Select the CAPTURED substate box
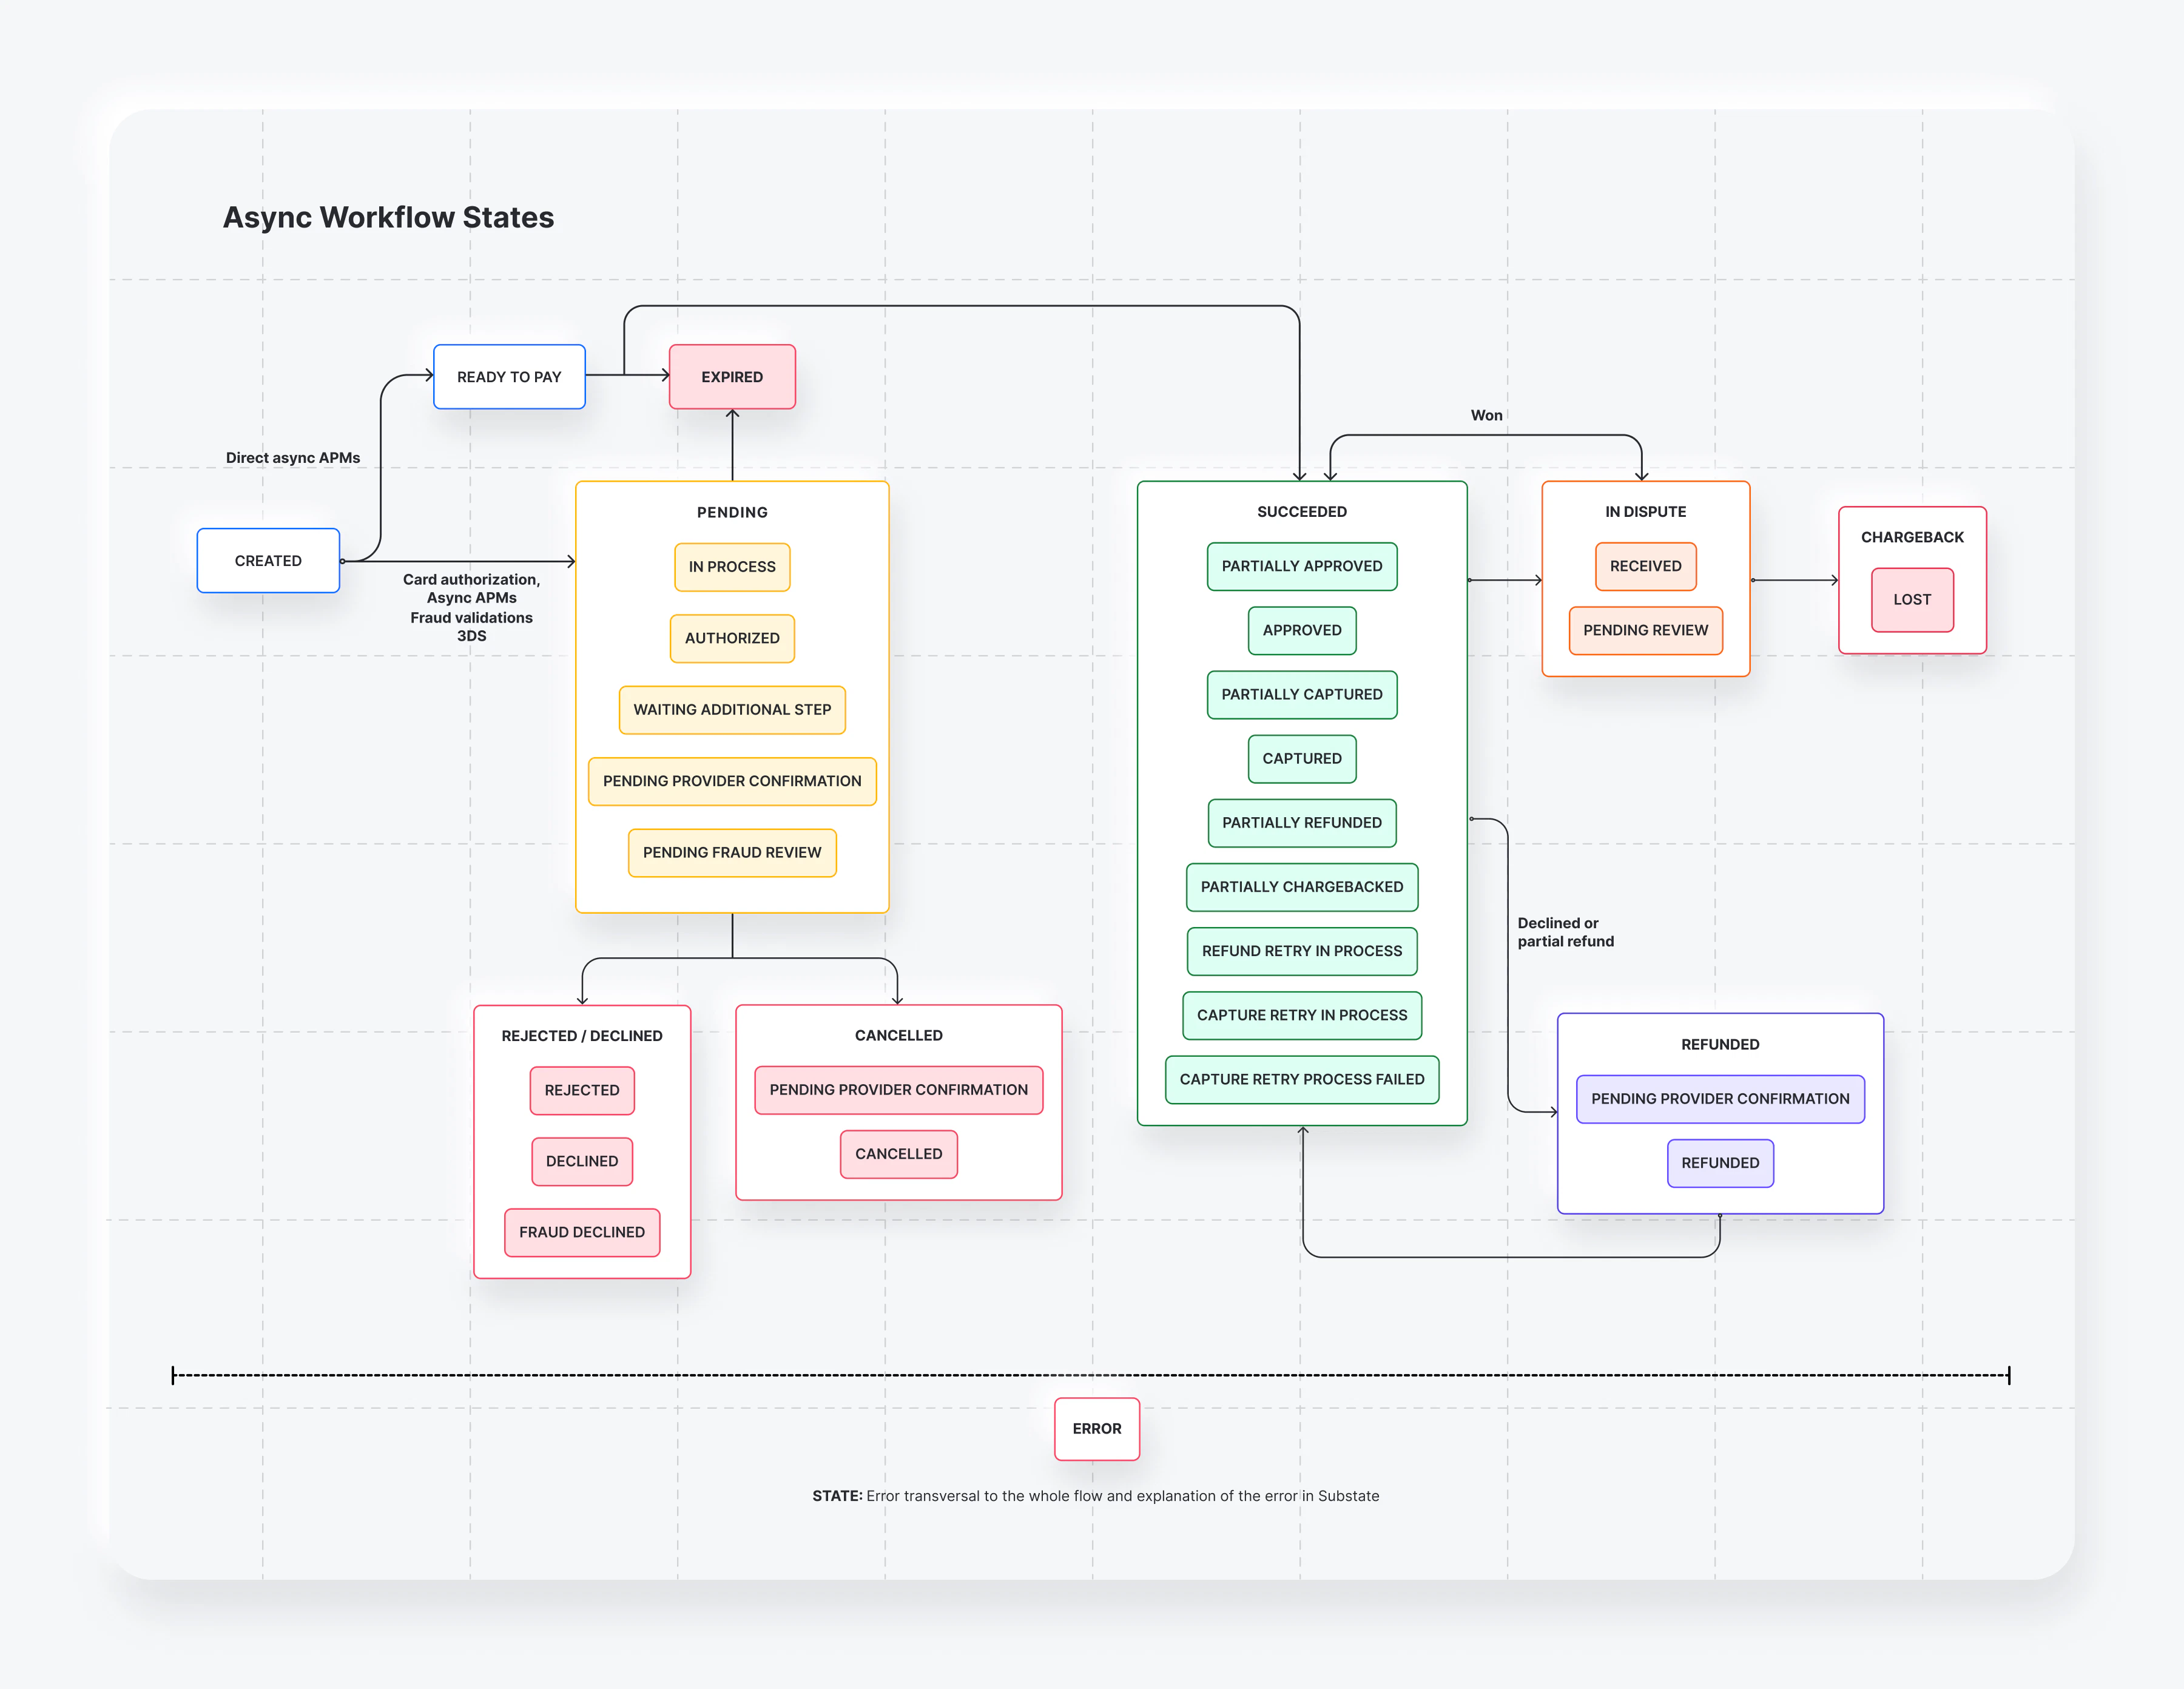2184x1689 pixels. (1302, 758)
